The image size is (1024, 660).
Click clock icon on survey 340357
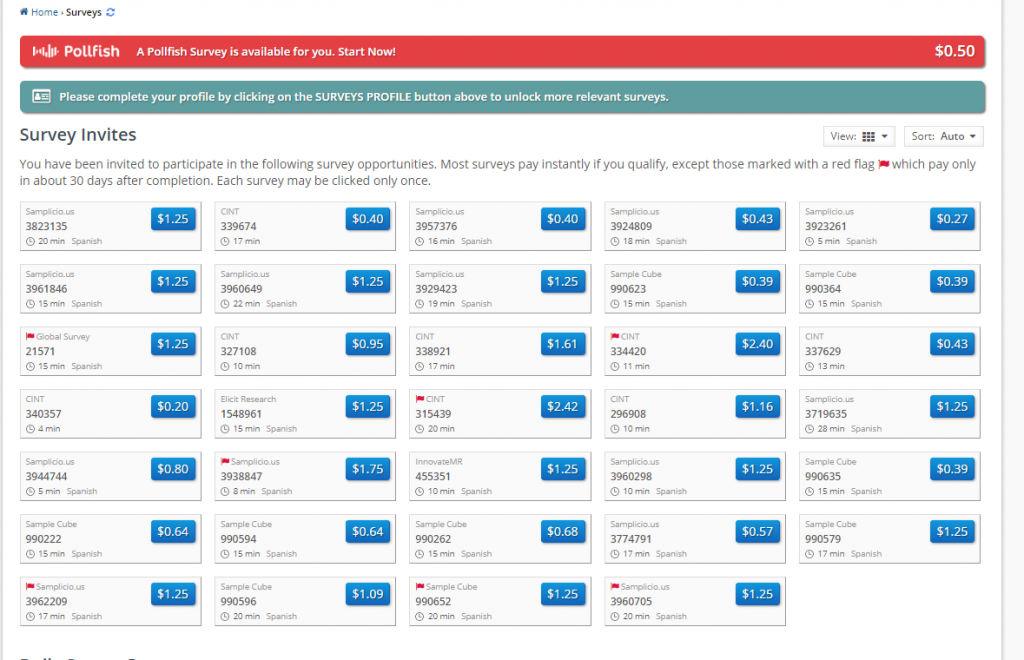pos(30,429)
